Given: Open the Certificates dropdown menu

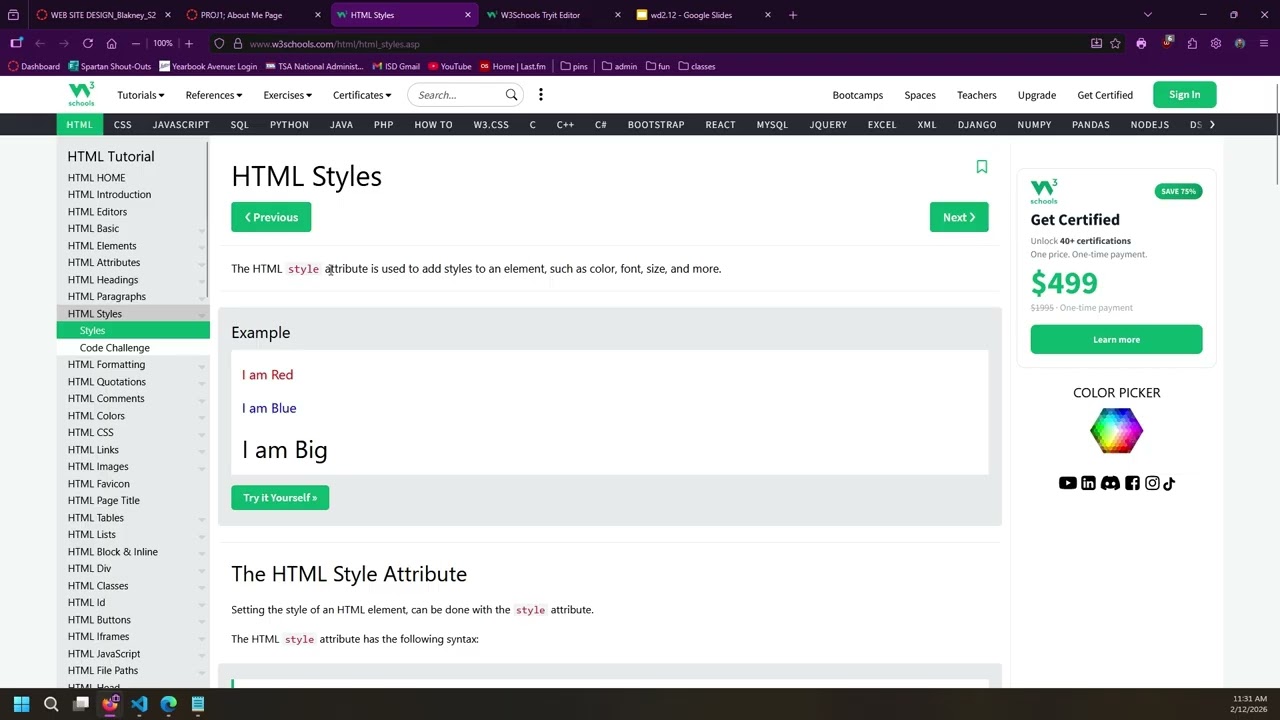Looking at the screenshot, I should 362,95.
